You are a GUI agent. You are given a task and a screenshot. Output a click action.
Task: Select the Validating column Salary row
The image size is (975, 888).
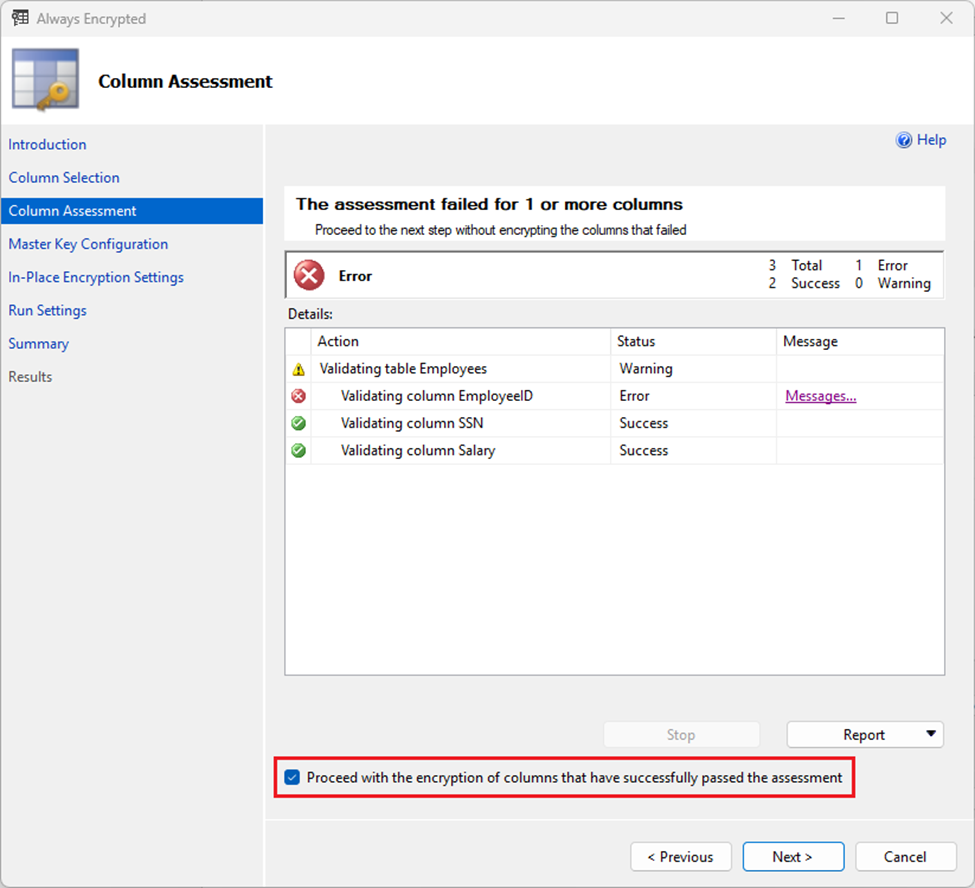pos(614,450)
